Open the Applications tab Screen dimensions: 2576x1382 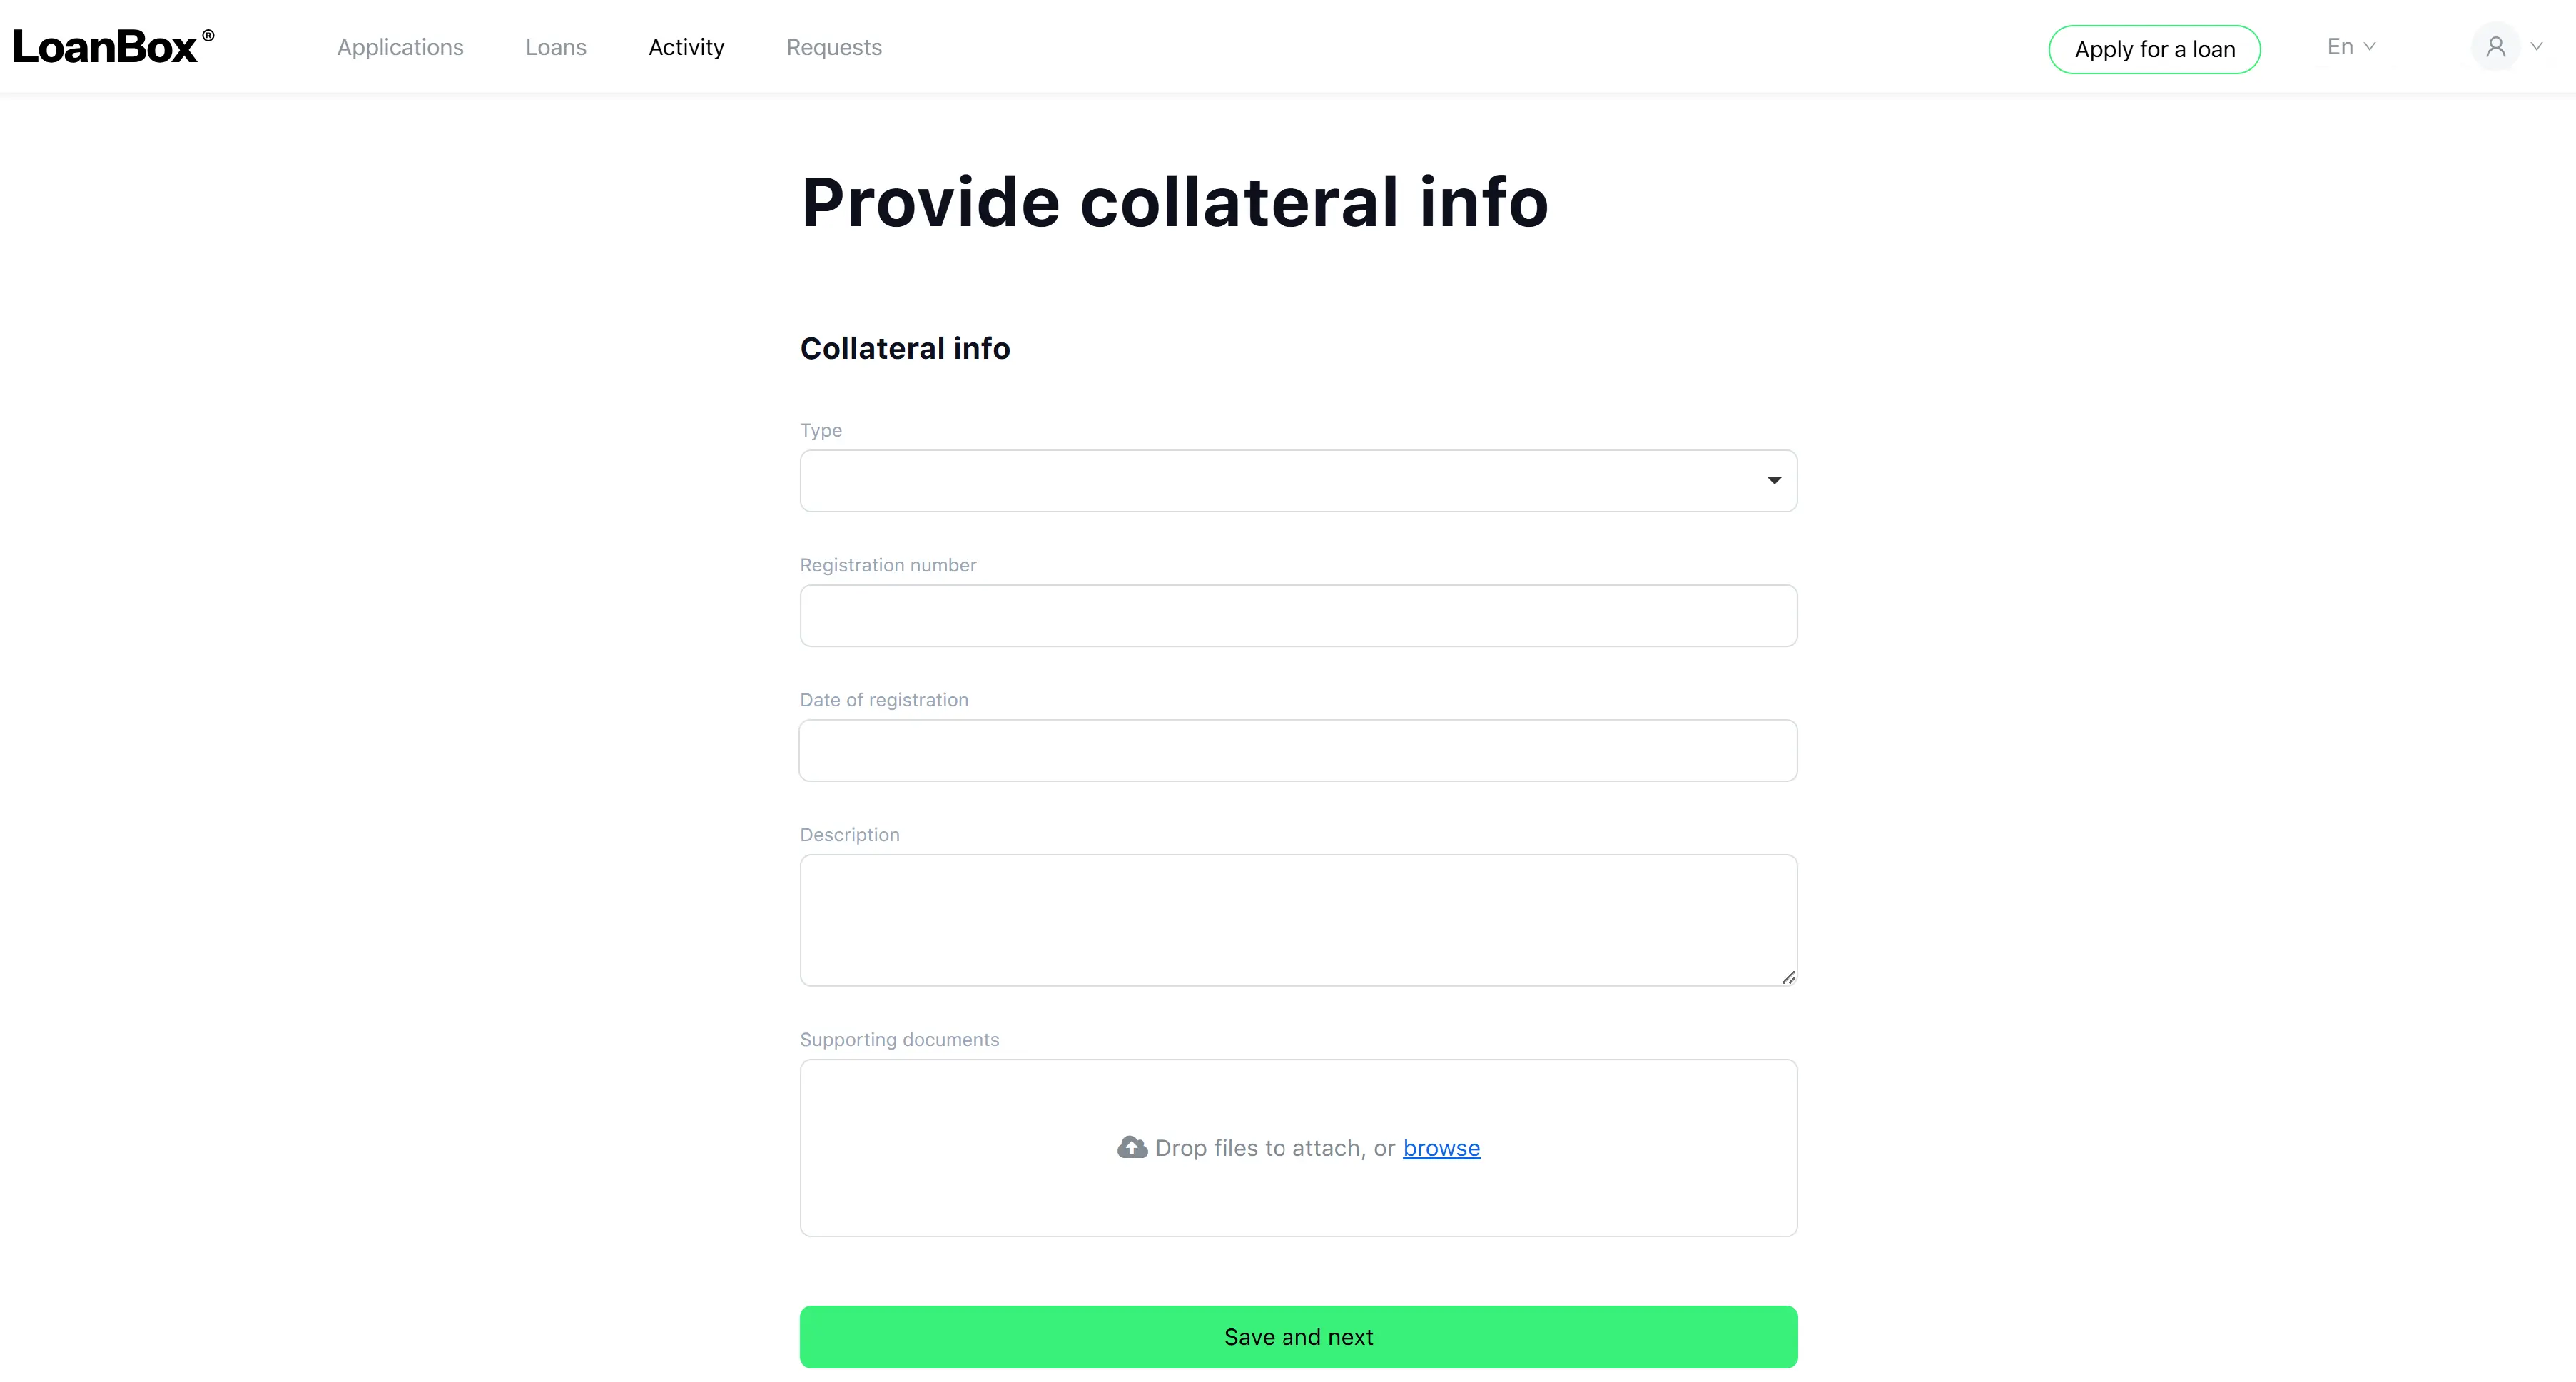[400, 47]
